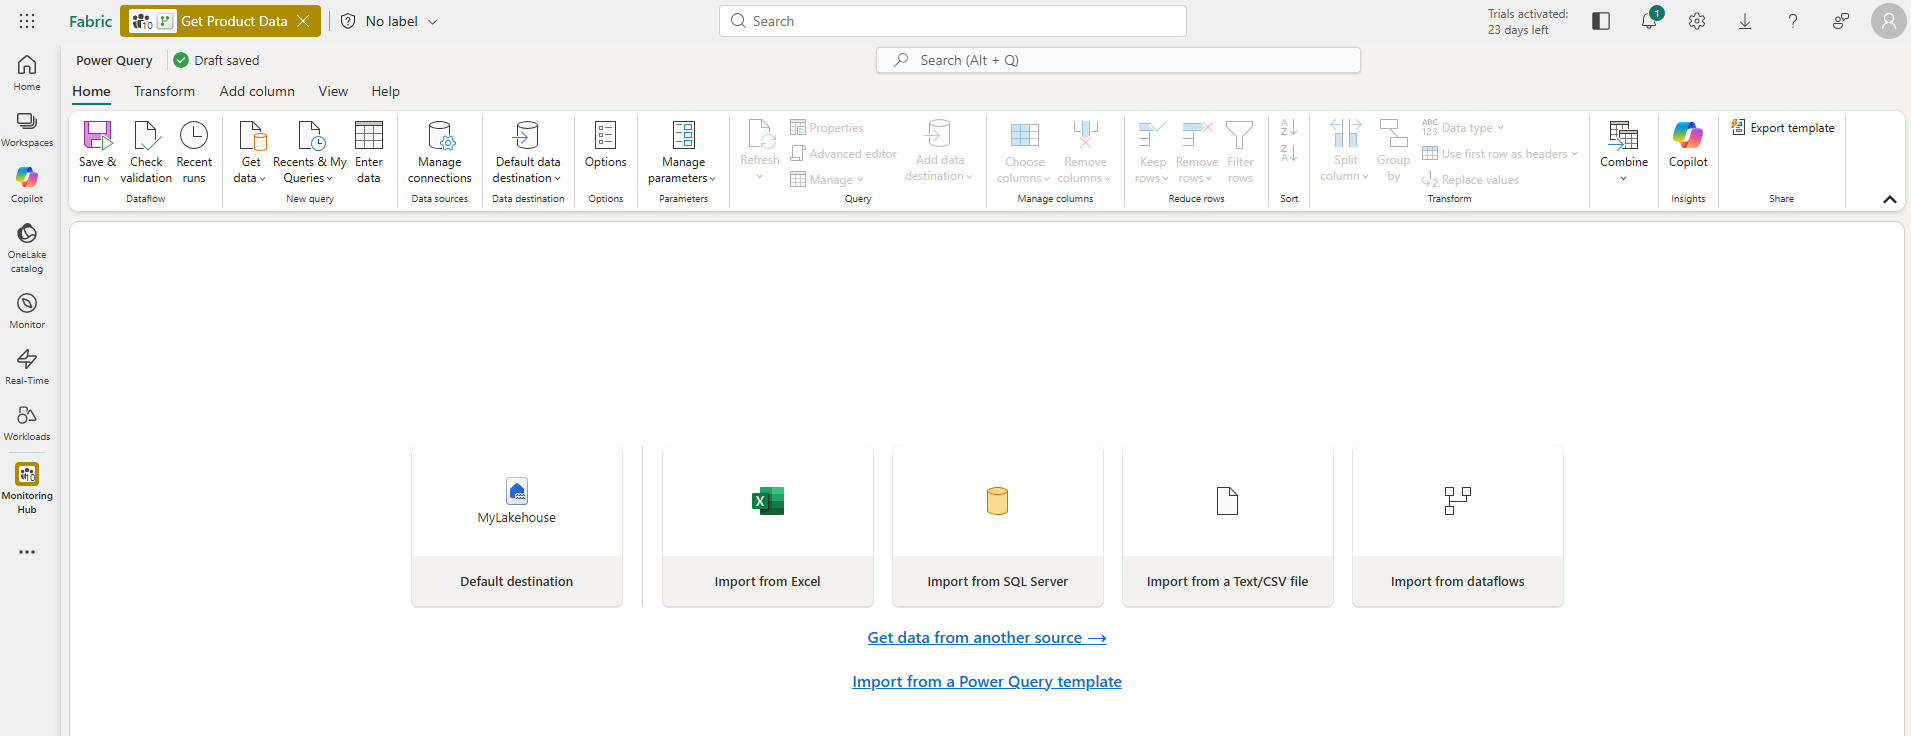This screenshot has height=736, width=1911.
Task: Click Import from dataflows card
Action: pyautogui.click(x=1458, y=526)
